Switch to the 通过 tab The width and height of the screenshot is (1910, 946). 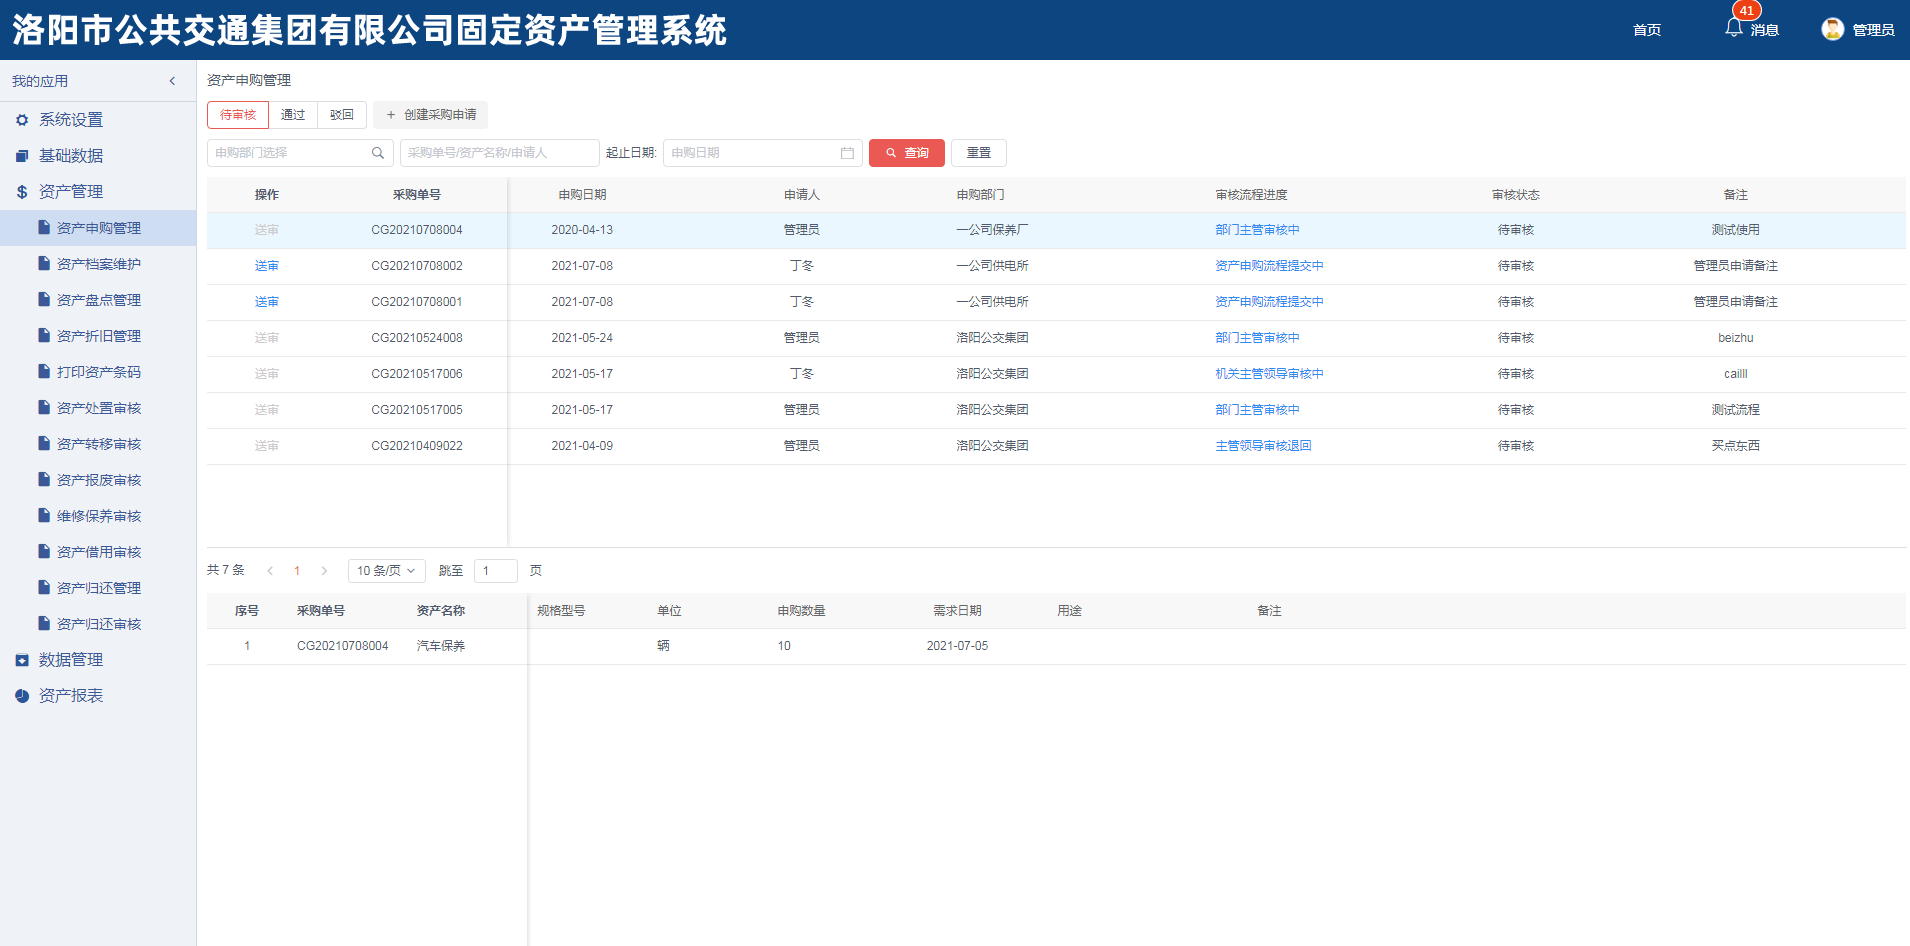pyautogui.click(x=293, y=115)
